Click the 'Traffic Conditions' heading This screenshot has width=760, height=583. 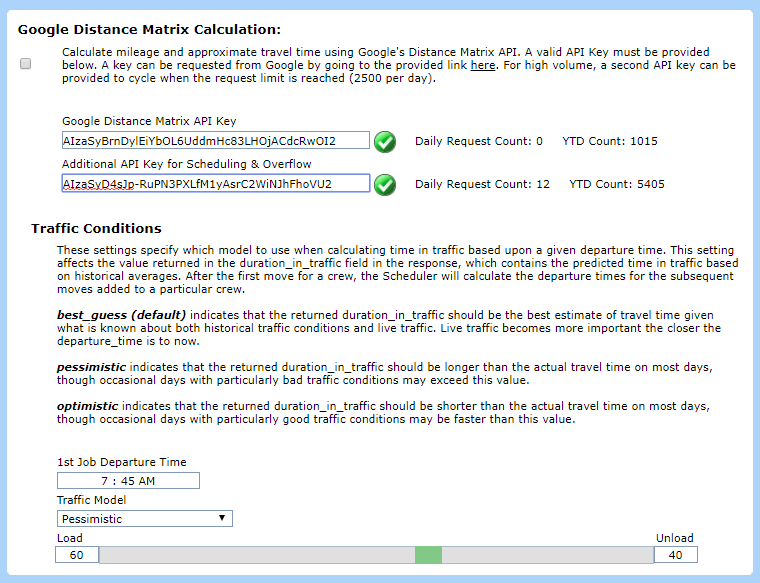click(x=96, y=228)
